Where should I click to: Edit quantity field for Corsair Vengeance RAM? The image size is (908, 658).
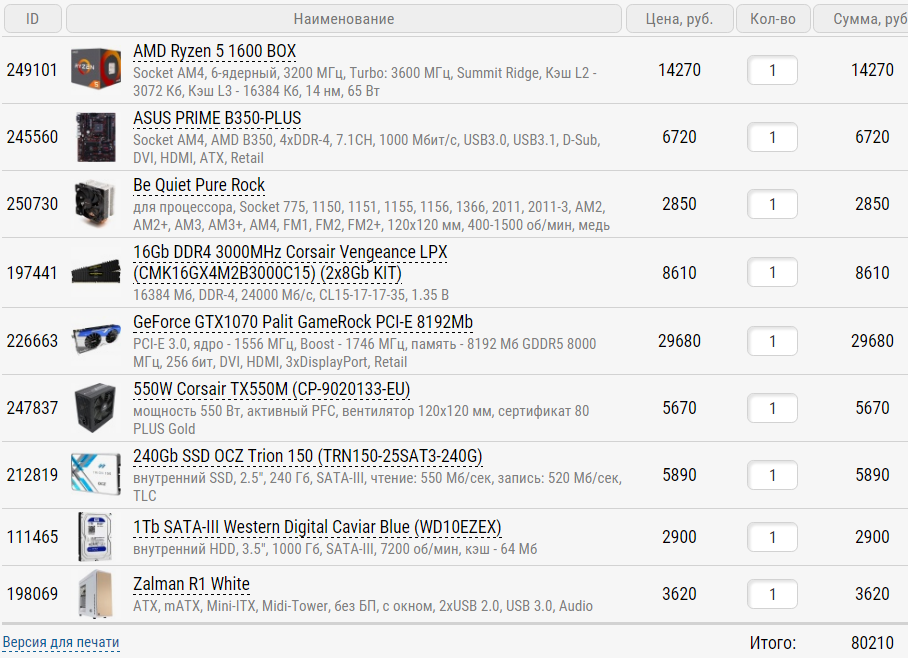coord(772,273)
